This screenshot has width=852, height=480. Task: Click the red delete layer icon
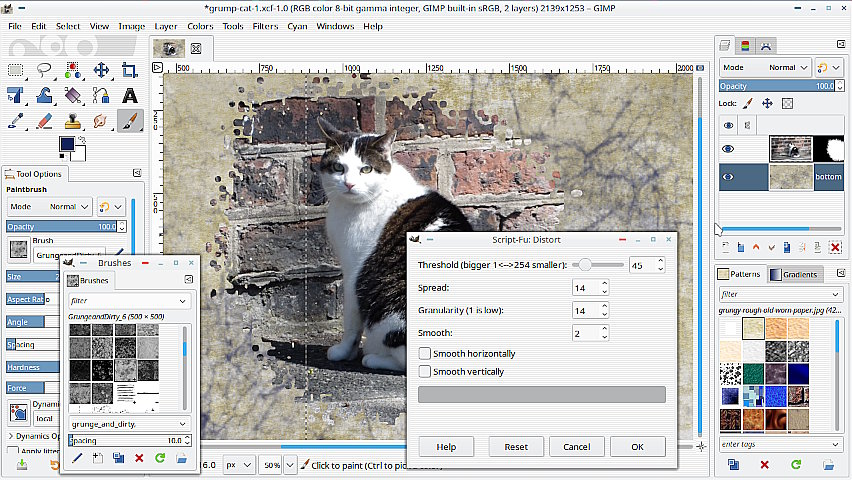[x=835, y=247]
